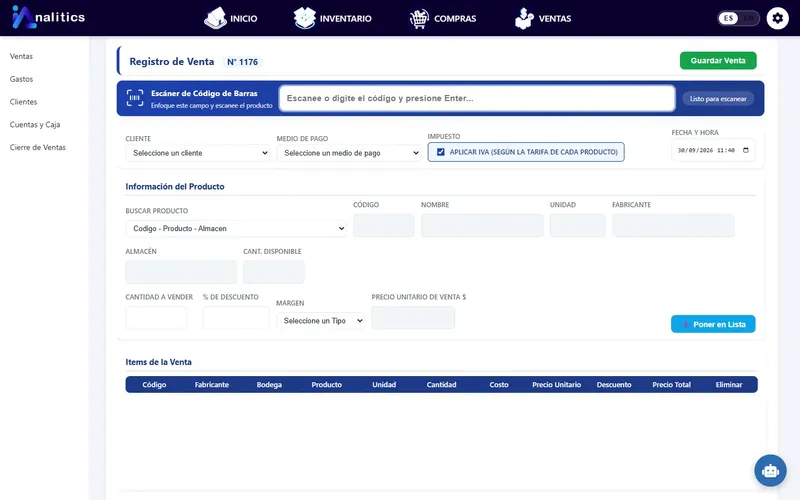This screenshot has width=800, height=500.
Task: Click the Información del Producto heading
Action: 175,187
